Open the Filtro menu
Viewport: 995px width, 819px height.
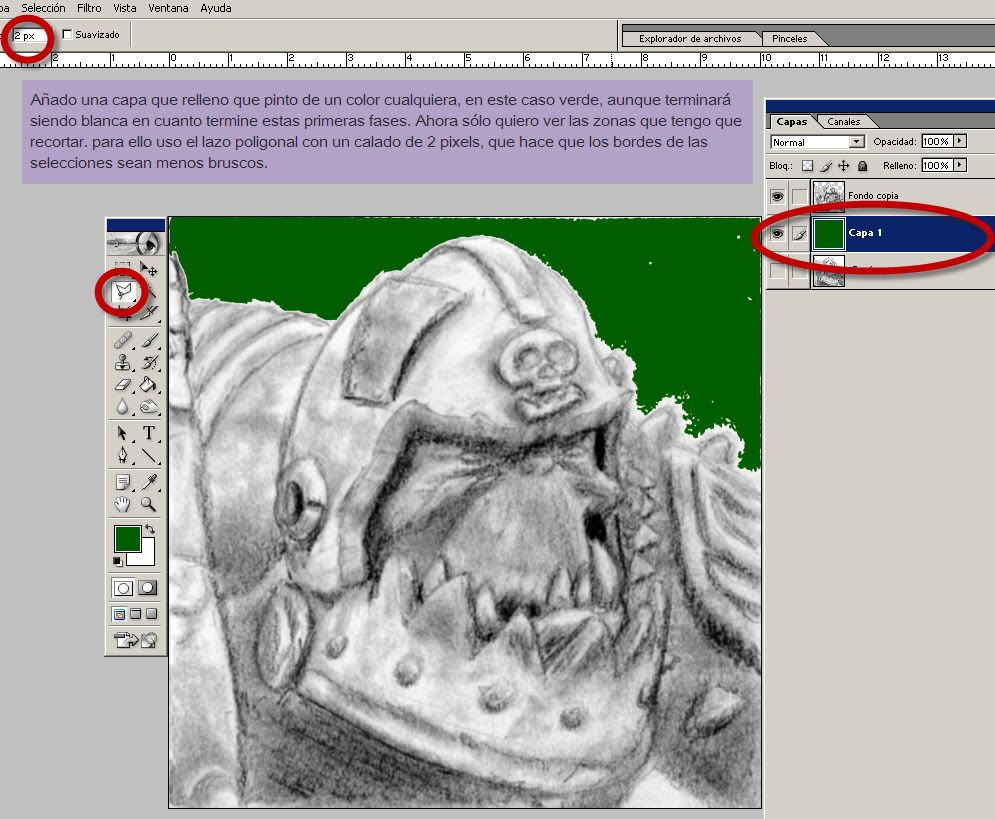click(x=89, y=8)
